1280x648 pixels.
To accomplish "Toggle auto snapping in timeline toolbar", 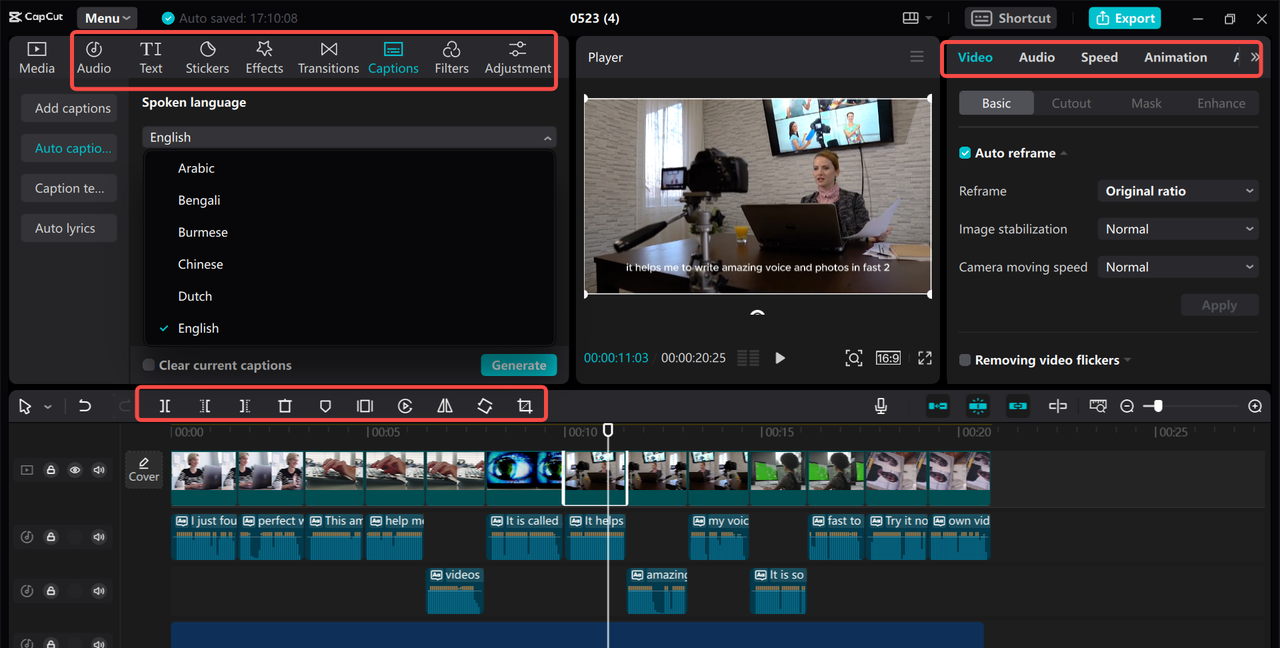I will (978, 406).
